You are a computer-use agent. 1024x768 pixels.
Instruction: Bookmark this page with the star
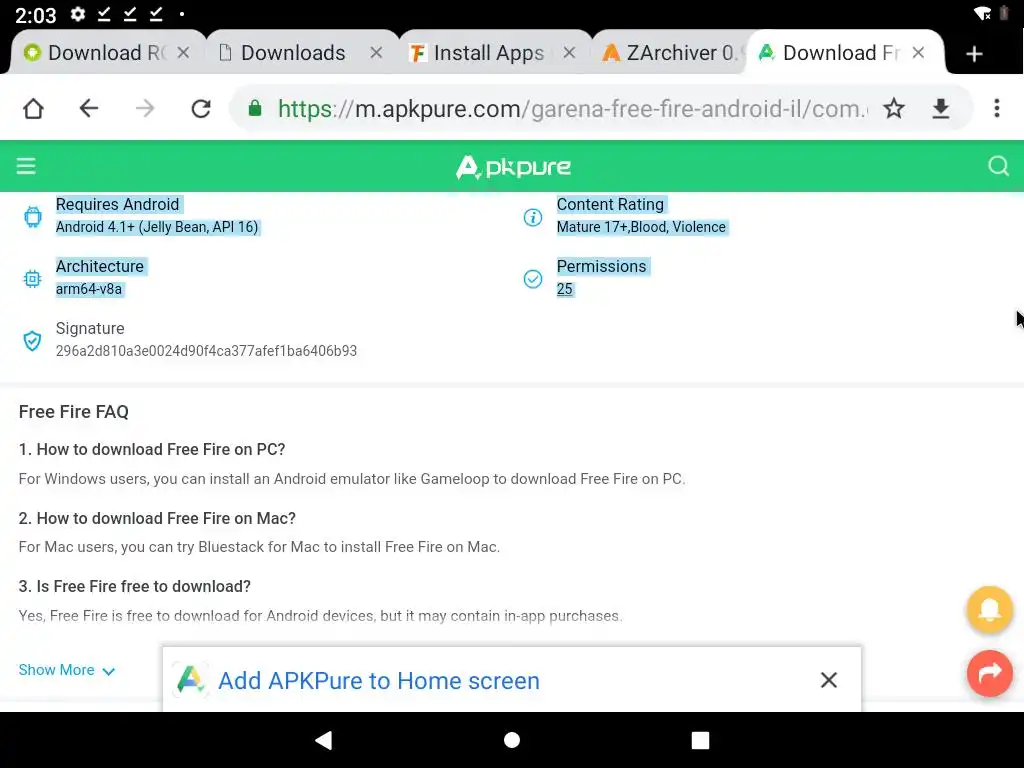(x=894, y=108)
